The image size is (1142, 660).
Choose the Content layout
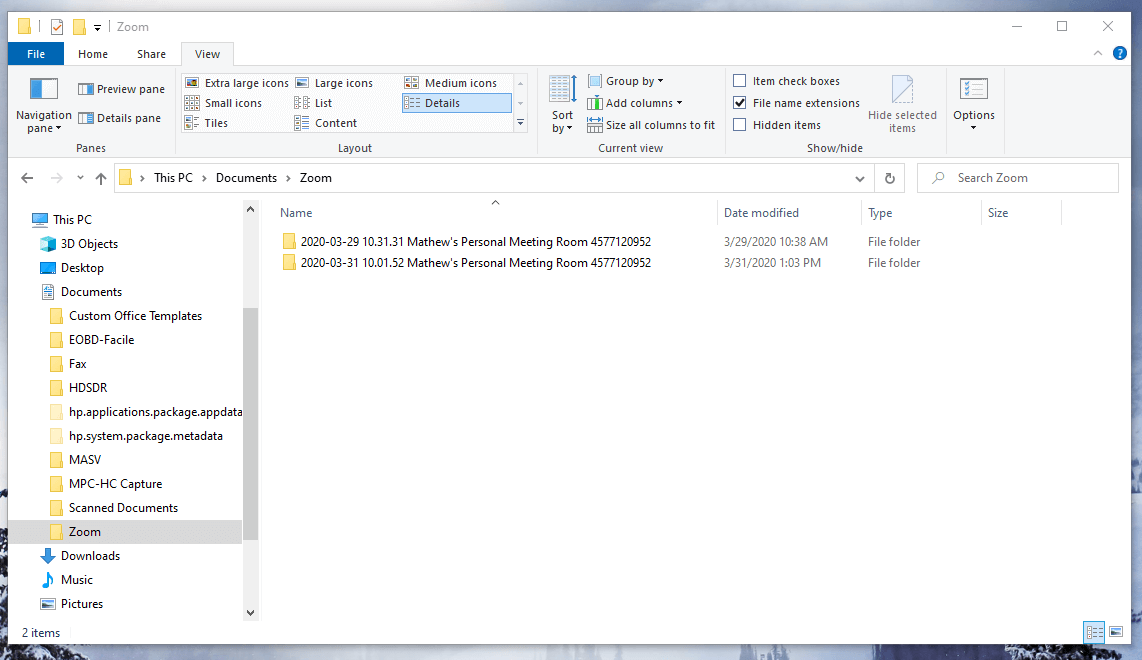326,123
